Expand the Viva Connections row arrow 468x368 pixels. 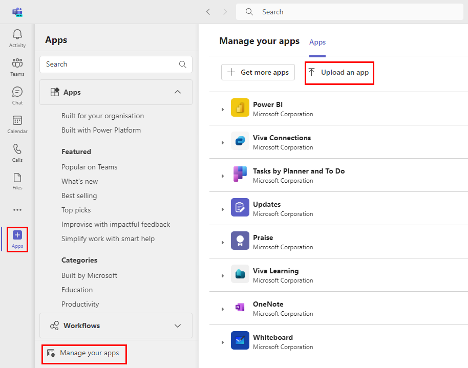point(223,143)
